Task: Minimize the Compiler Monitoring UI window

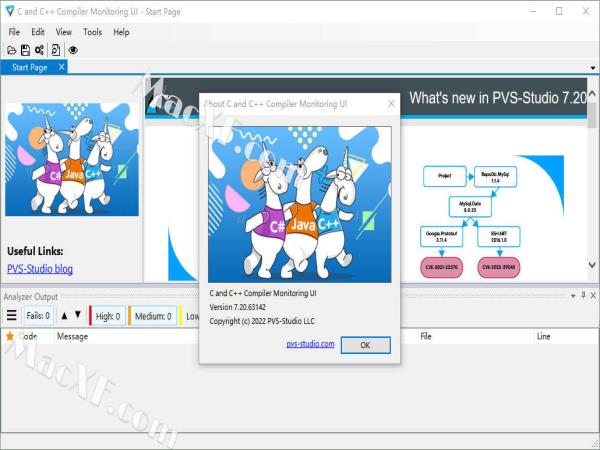Action: (533, 11)
